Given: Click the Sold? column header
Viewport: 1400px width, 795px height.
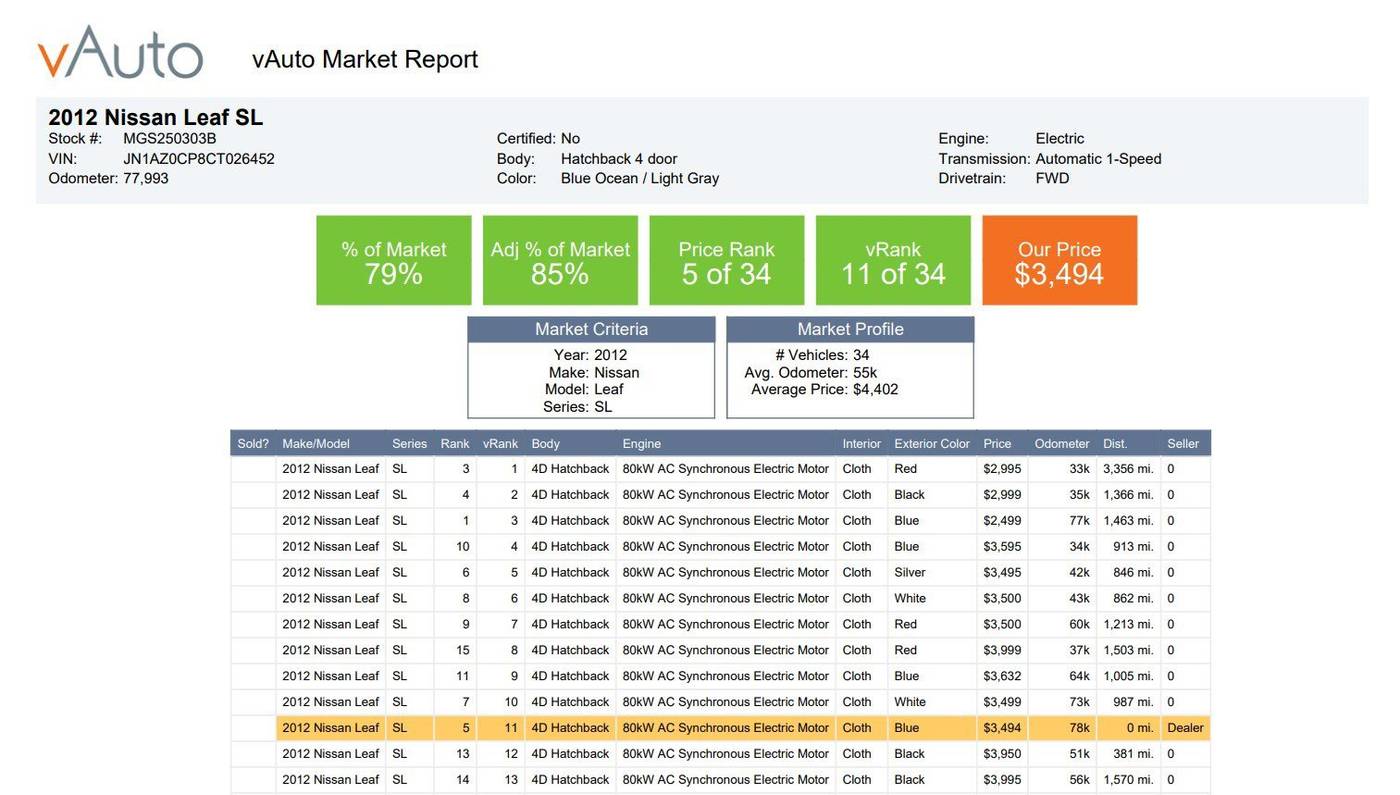Looking at the screenshot, I should [x=253, y=443].
